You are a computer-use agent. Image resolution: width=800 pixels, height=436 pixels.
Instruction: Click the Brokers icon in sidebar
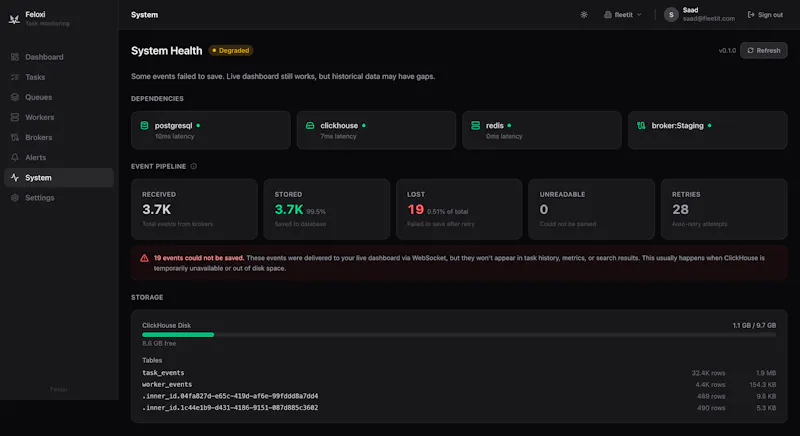tap(15, 137)
